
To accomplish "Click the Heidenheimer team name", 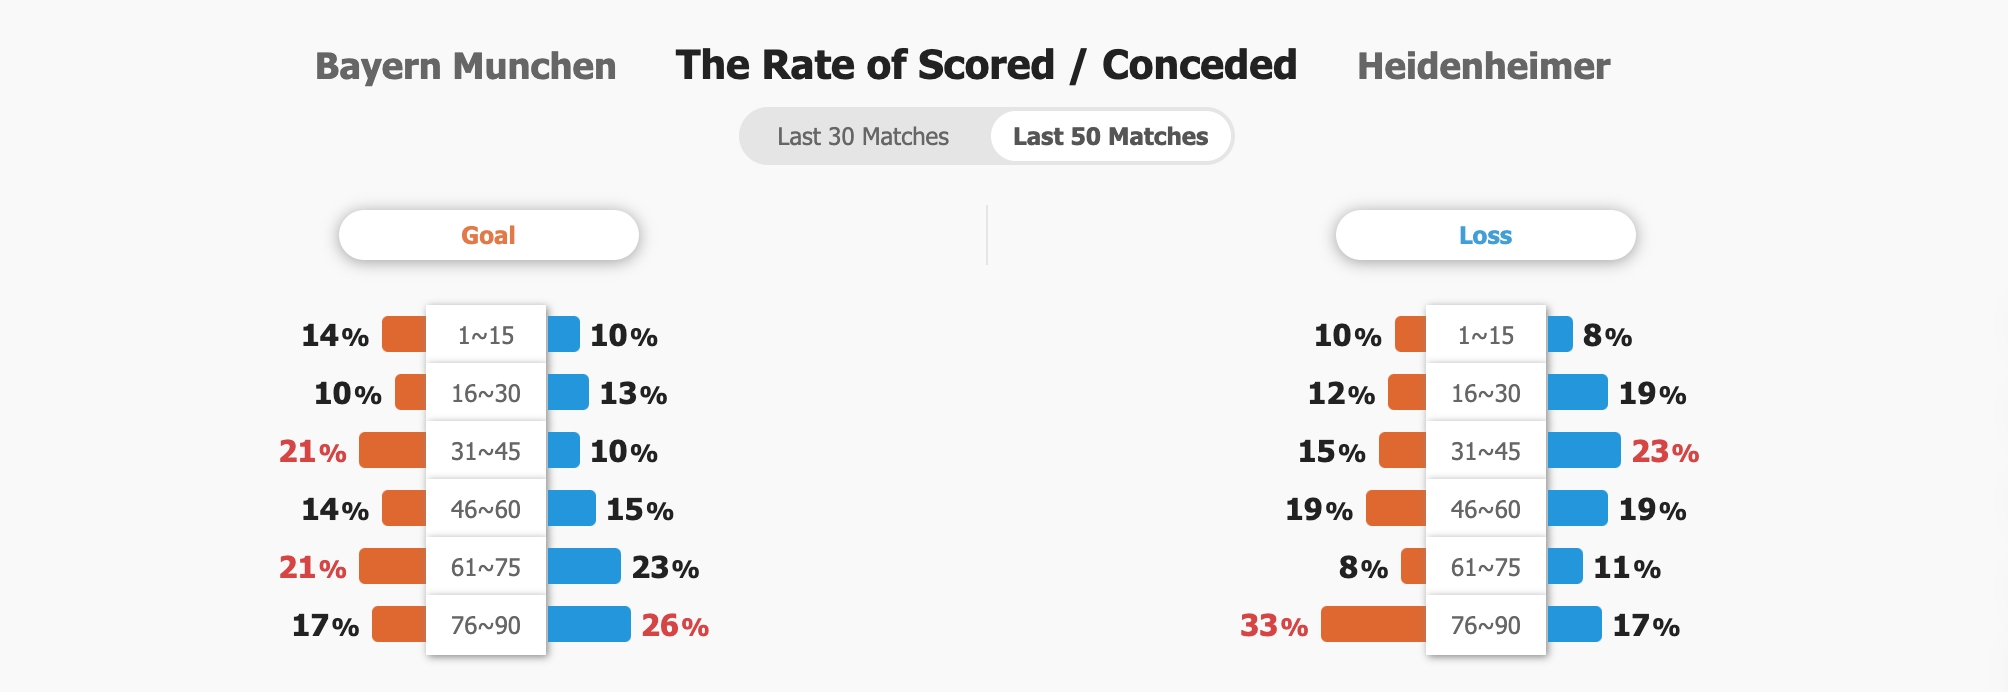I will tap(1483, 67).
